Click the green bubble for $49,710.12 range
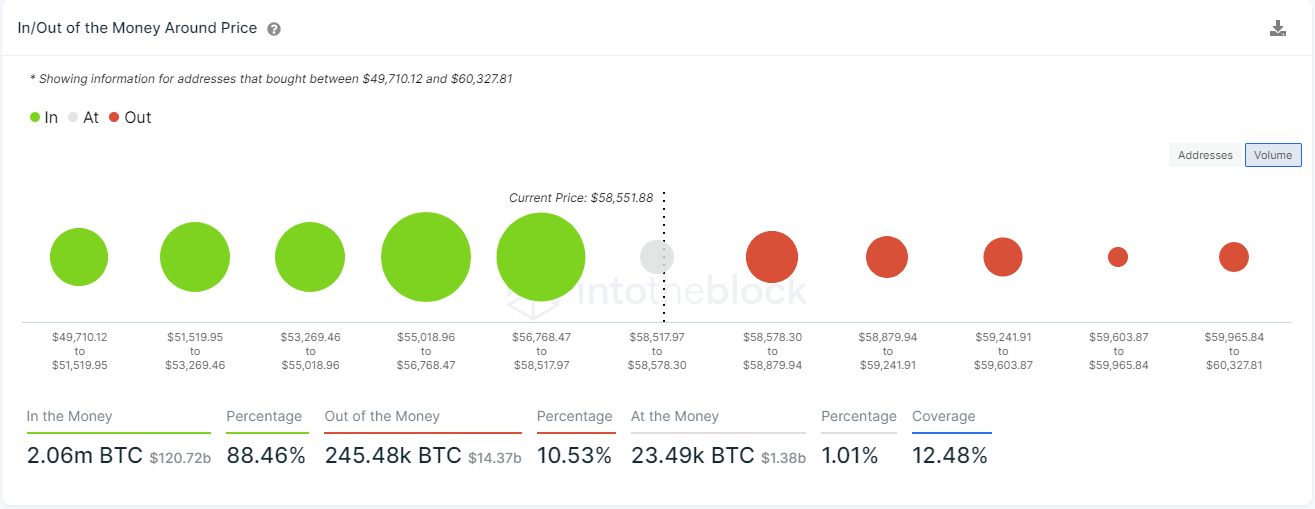This screenshot has width=1315, height=509. (79, 257)
